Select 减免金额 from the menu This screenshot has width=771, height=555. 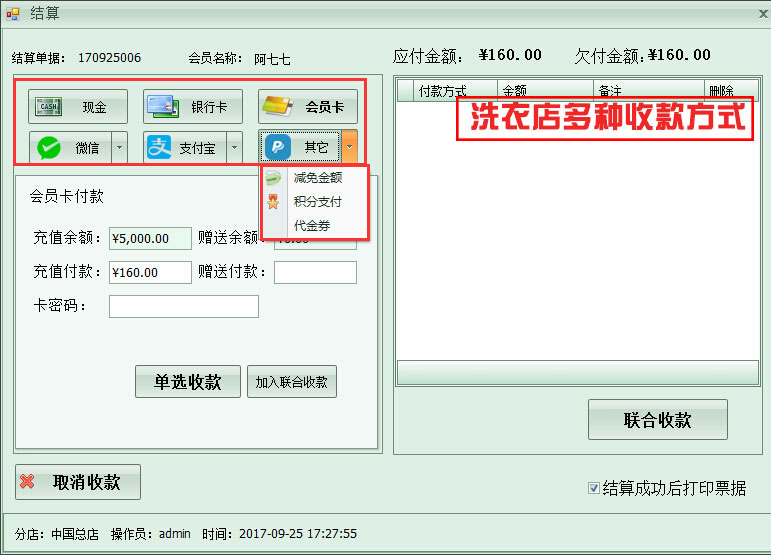(317, 178)
